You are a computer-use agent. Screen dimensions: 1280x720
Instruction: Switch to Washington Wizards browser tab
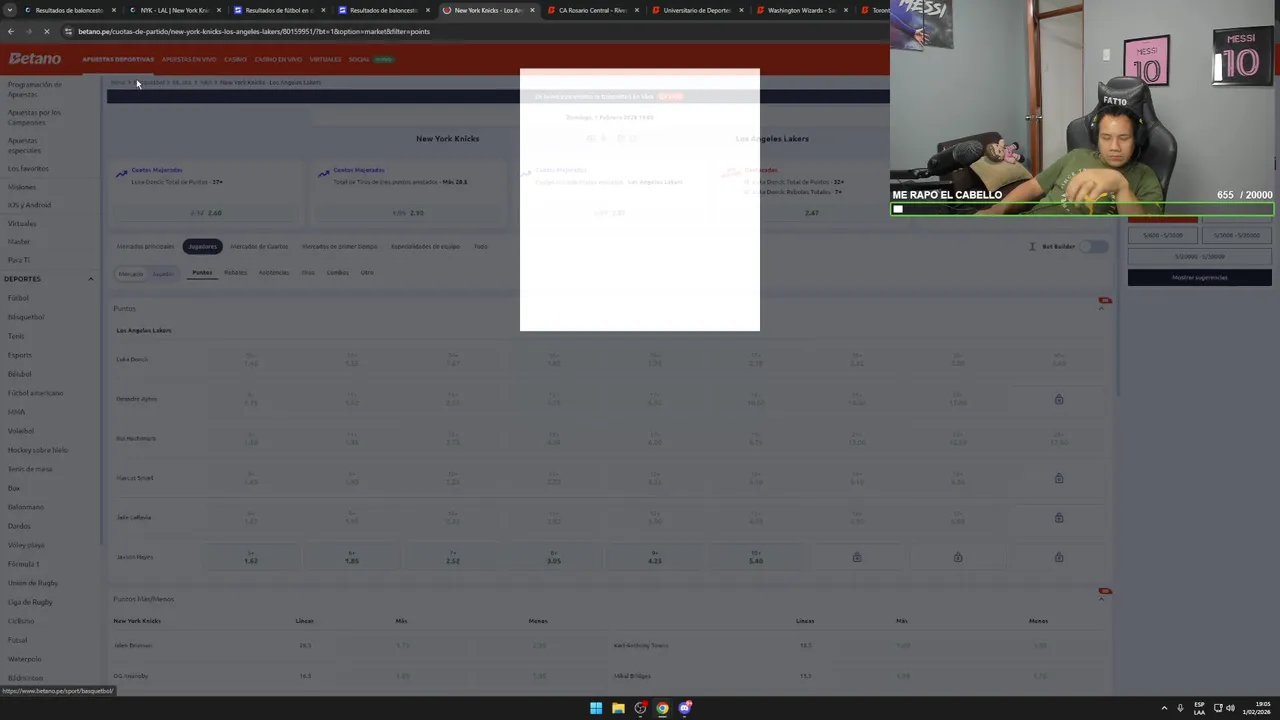(800, 10)
